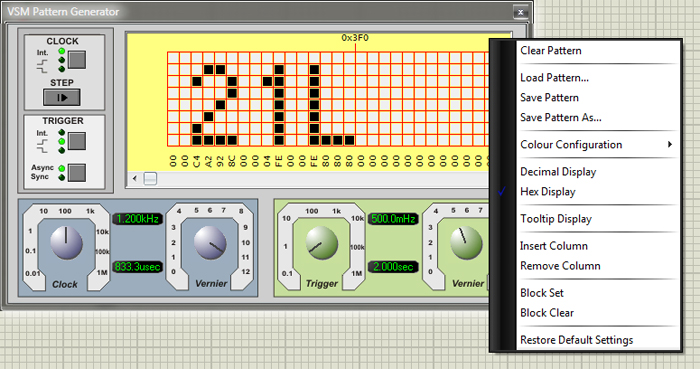Viewport: 700px width, 369px height.
Task: Enable Tooltip Display option
Action: coord(556,219)
